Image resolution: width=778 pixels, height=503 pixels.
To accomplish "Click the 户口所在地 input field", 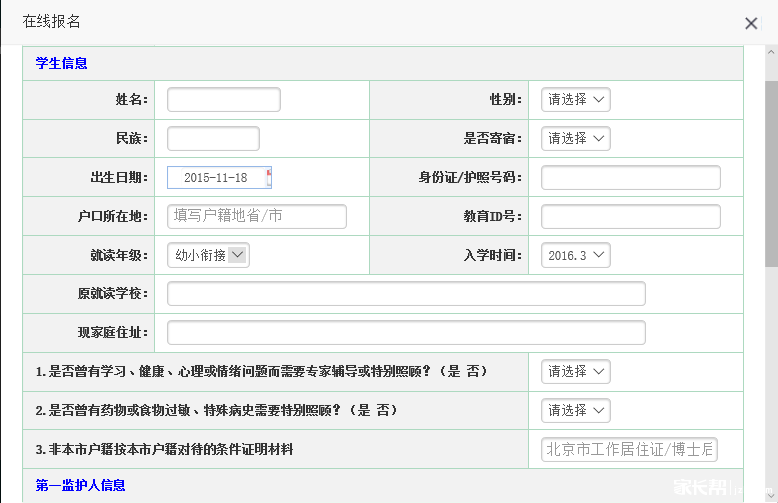I will pyautogui.click(x=256, y=217).
